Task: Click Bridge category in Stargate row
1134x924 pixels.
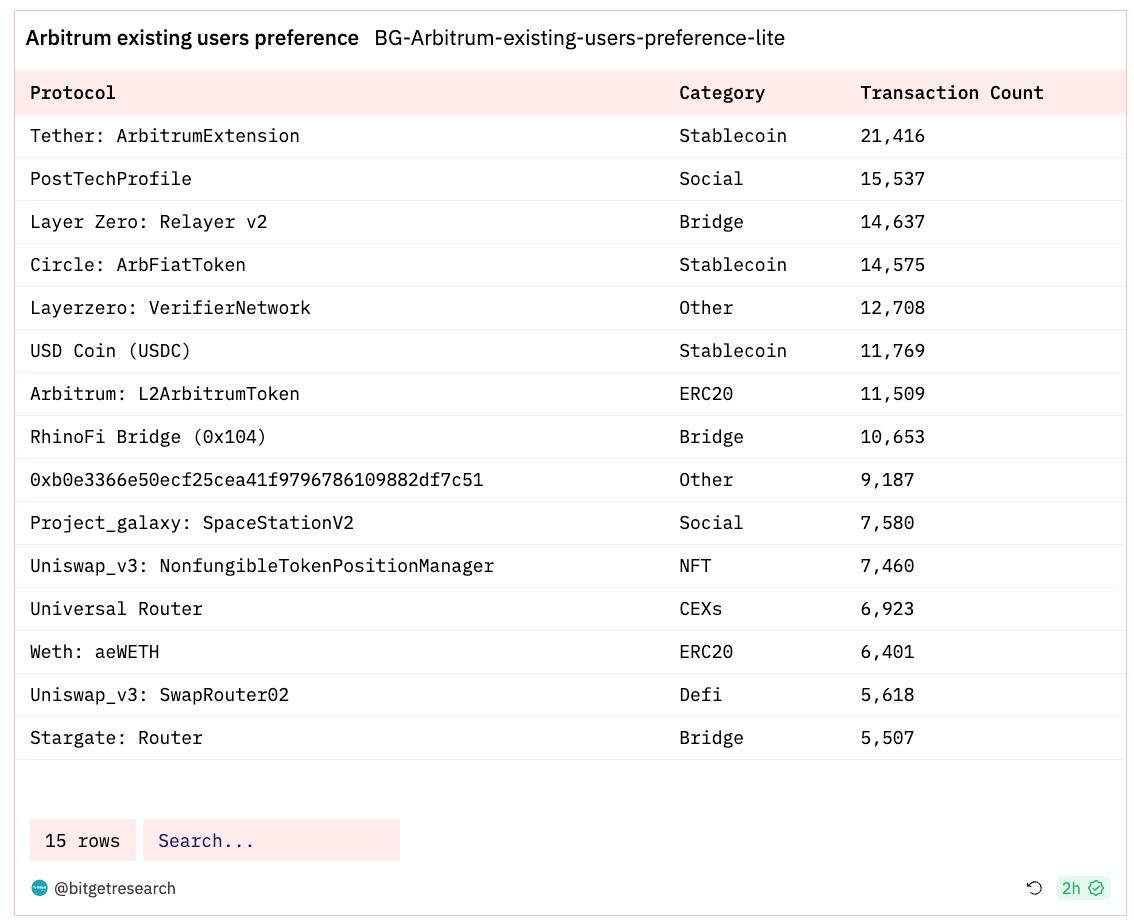Action: (x=711, y=738)
